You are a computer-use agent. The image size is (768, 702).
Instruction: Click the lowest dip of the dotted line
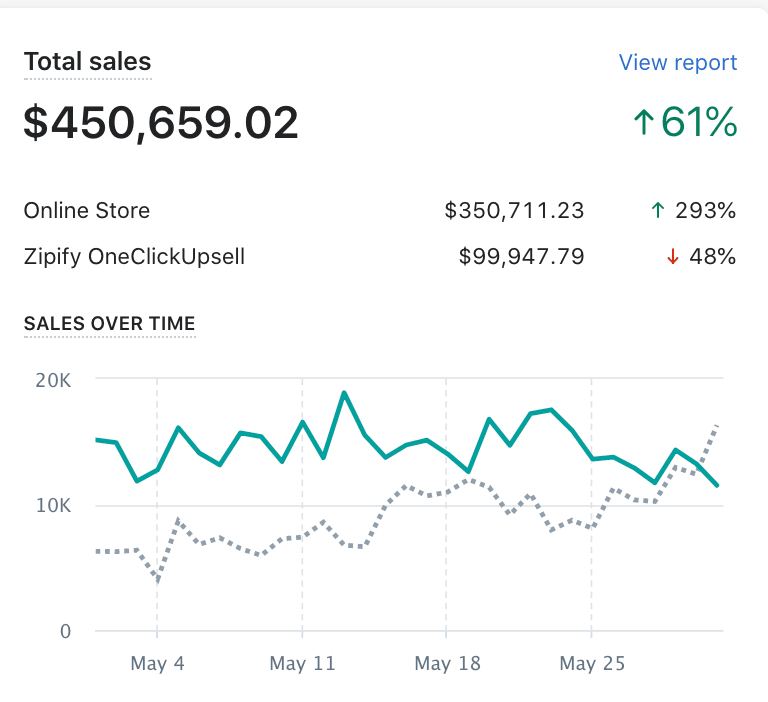[x=157, y=580]
